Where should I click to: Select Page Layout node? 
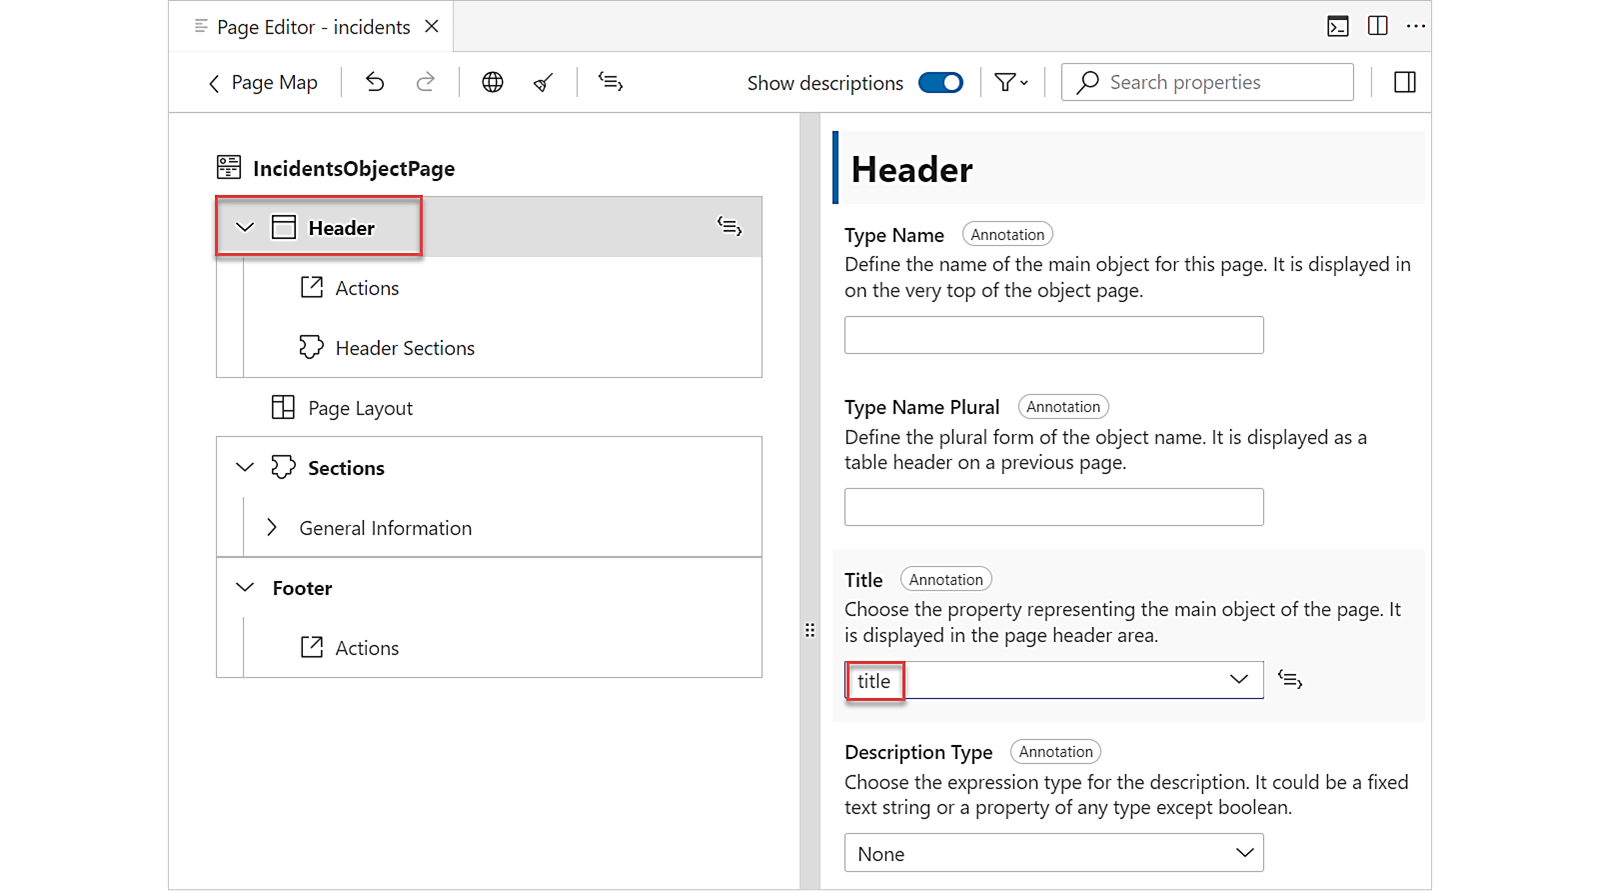pos(360,408)
